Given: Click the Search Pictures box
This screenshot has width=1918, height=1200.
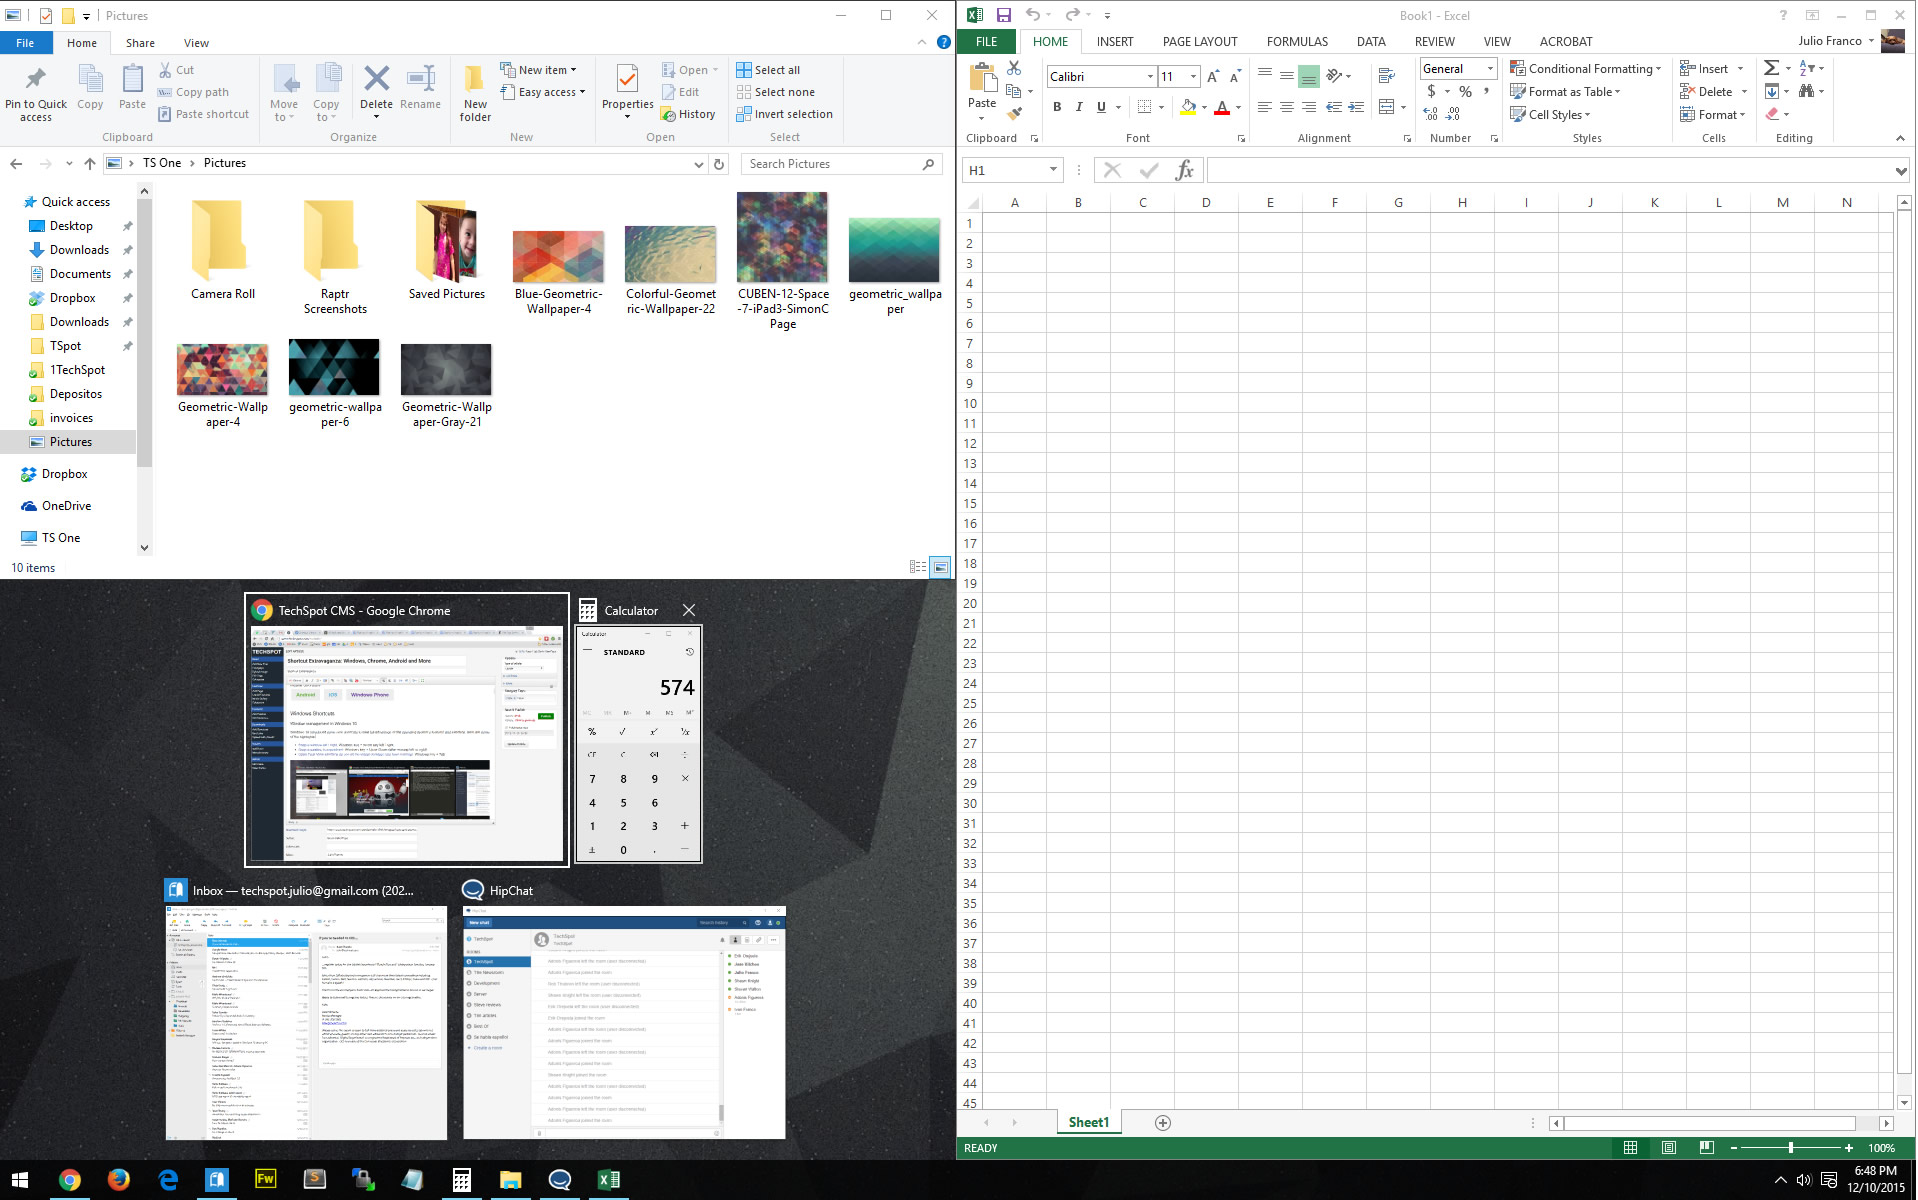Looking at the screenshot, I should [x=840, y=164].
